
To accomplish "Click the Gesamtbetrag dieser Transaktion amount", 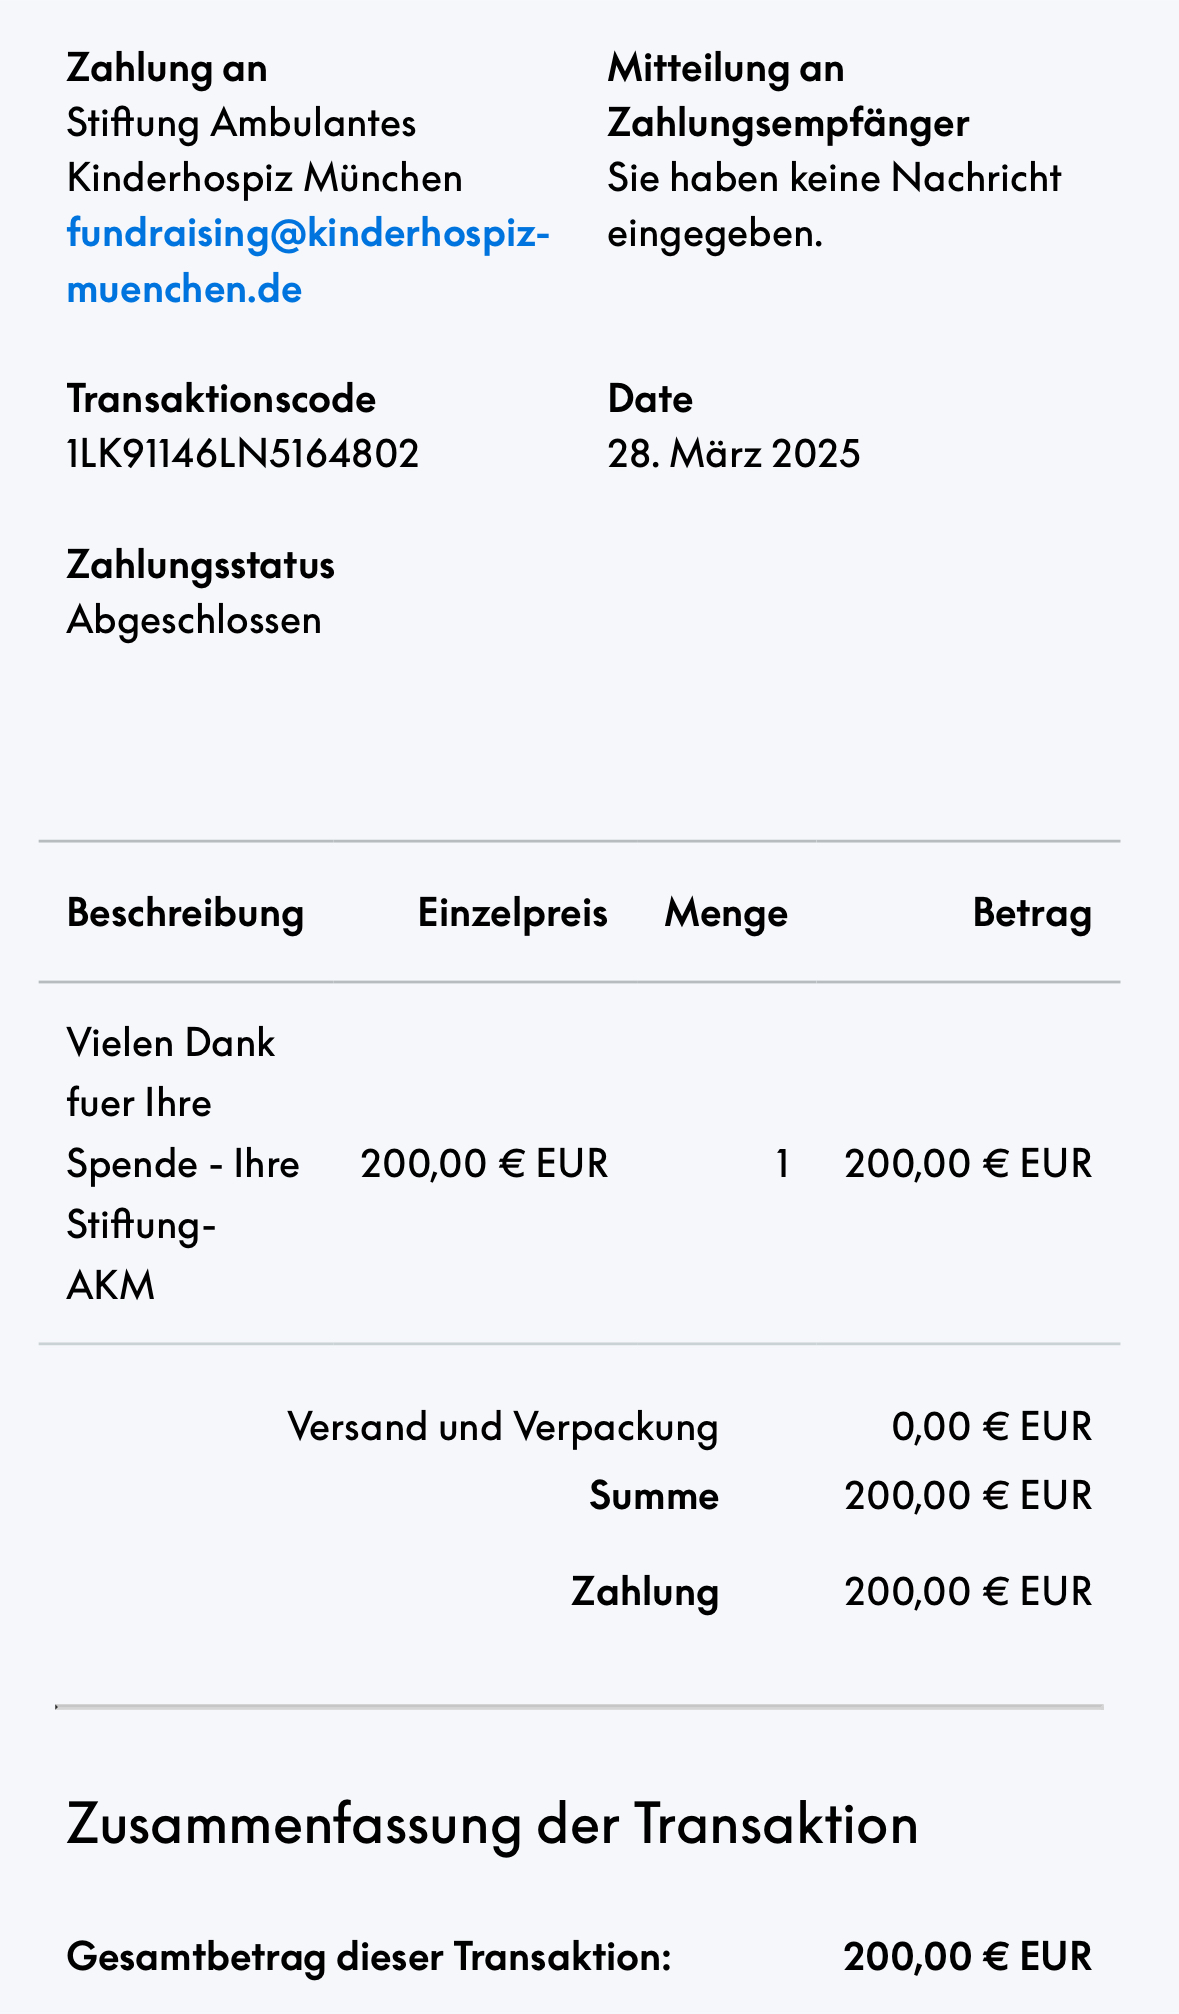I will pyautogui.click(x=968, y=1957).
